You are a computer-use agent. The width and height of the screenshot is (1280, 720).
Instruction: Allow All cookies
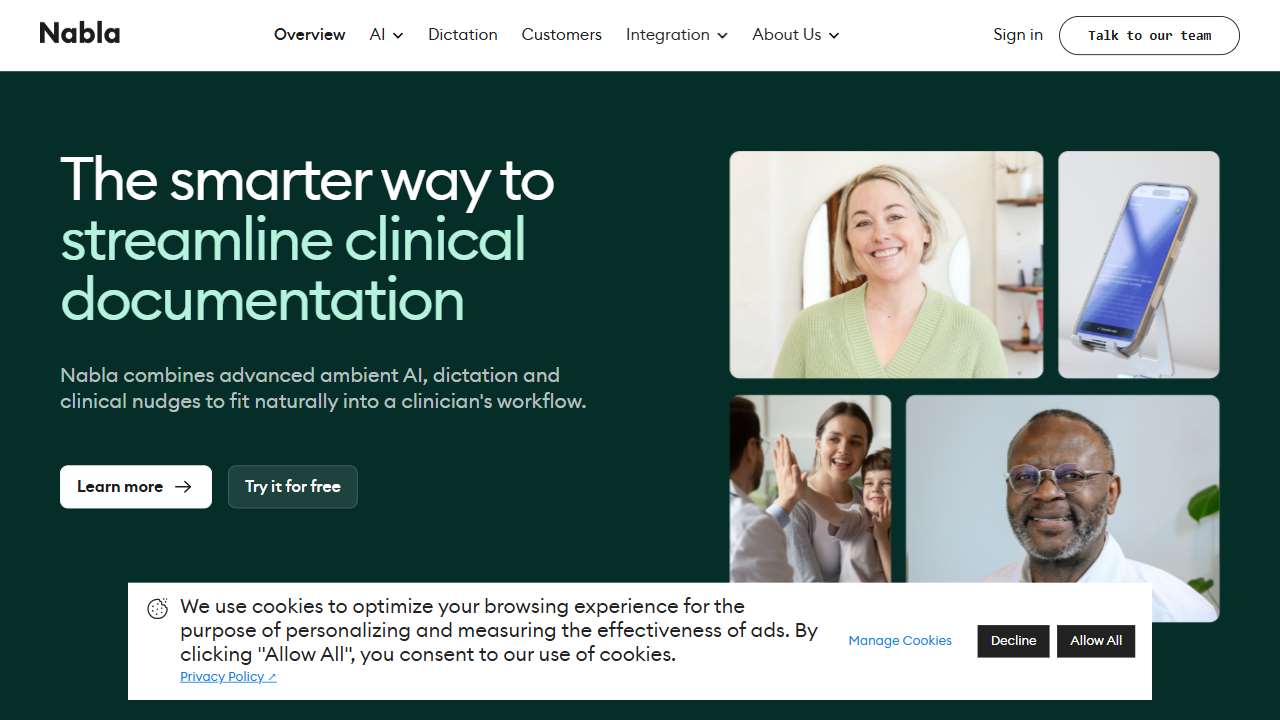pyautogui.click(x=1096, y=641)
